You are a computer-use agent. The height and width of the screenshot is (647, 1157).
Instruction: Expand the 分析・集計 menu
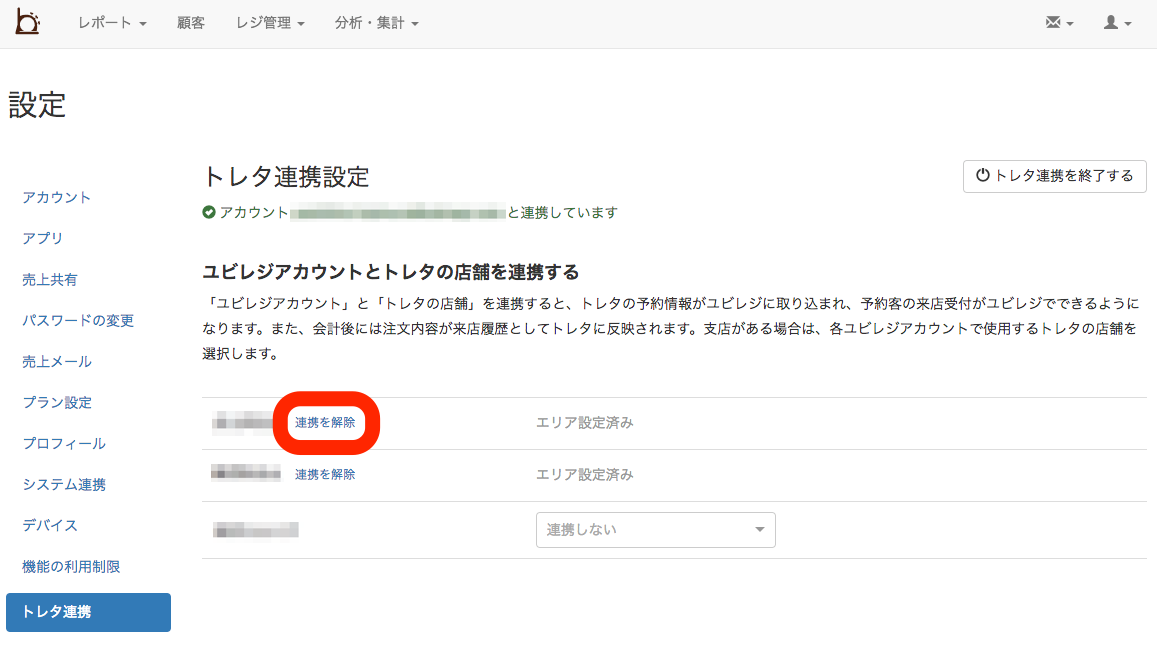tap(376, 23)
